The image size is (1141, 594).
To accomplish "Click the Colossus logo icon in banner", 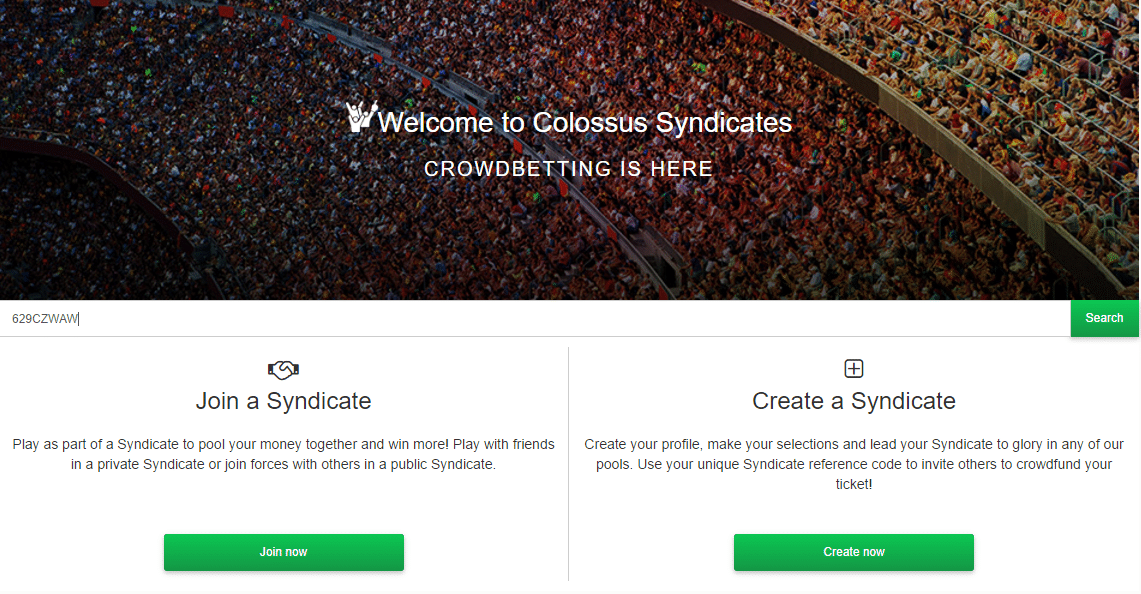I will (x=361, y=116).
